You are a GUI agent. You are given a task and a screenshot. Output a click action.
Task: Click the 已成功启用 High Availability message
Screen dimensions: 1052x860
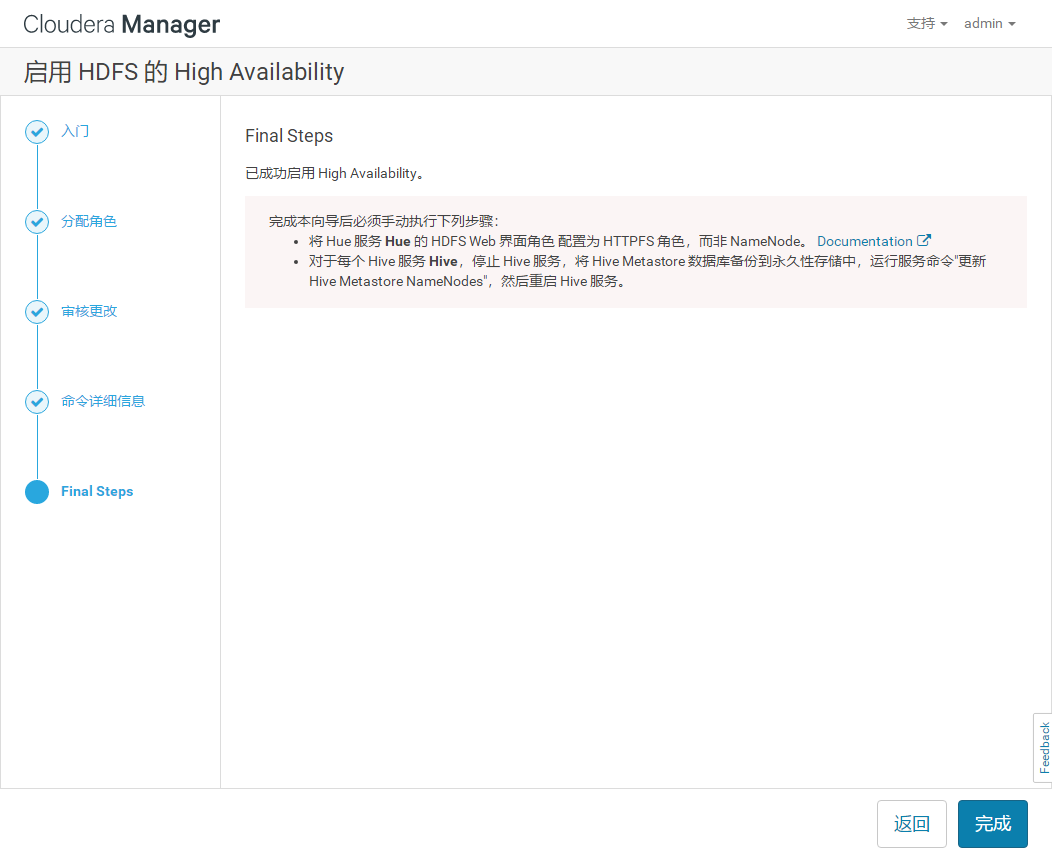tap(335, 173)
